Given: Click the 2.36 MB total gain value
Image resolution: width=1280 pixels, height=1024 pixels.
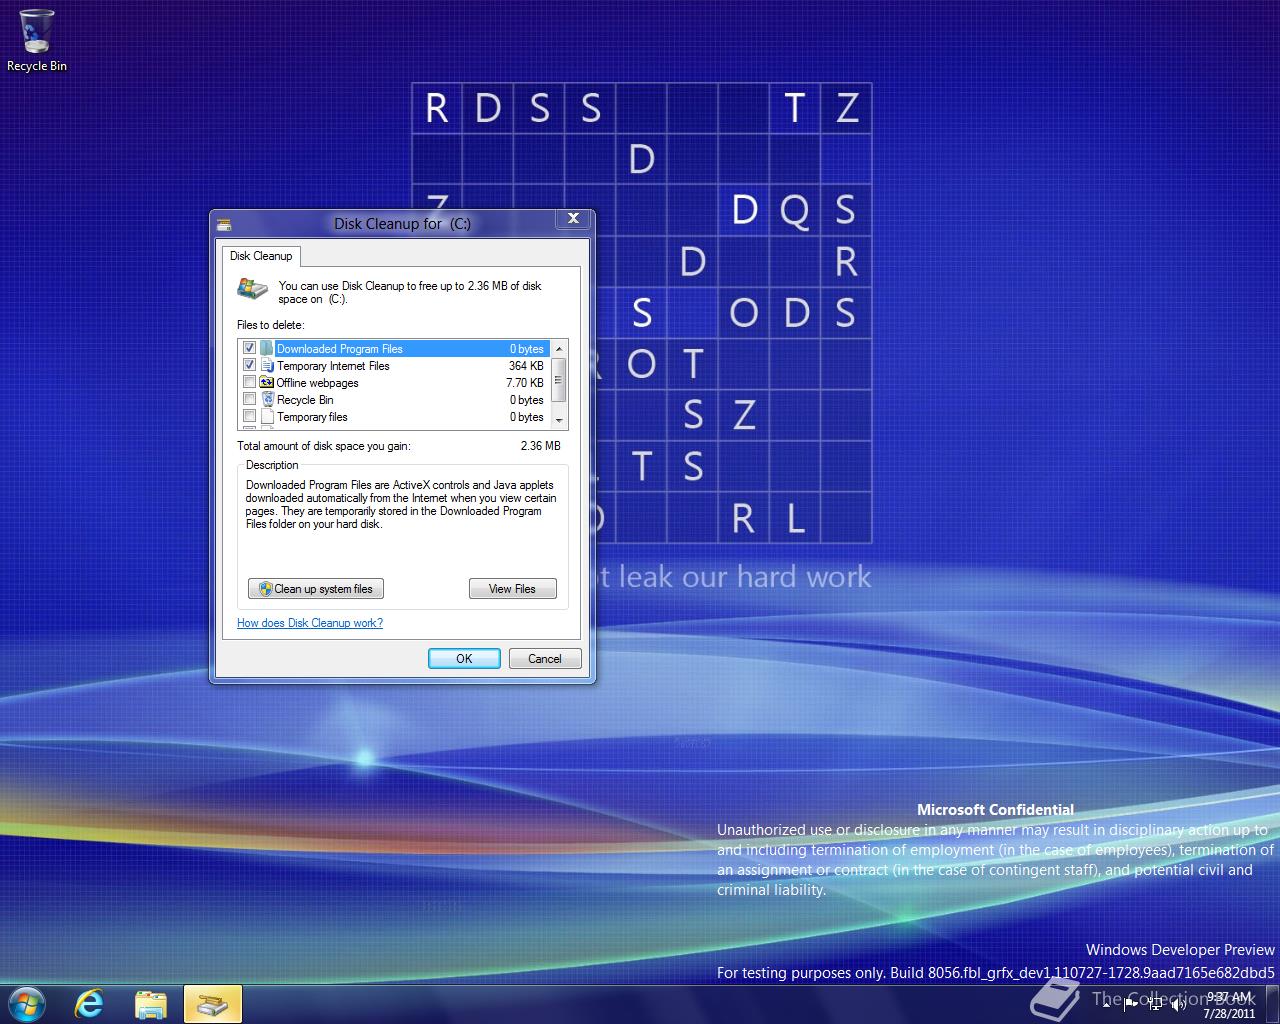Looking at the screenshot, I should [x=540, y=446].
